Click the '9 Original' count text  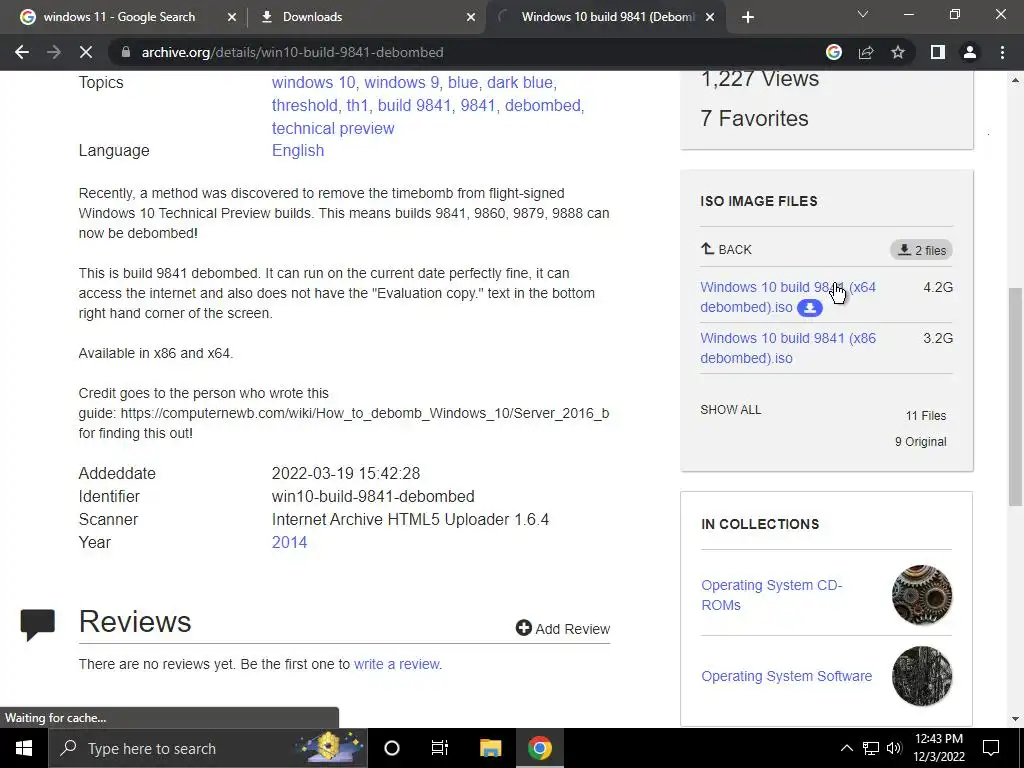coord(921,441)
